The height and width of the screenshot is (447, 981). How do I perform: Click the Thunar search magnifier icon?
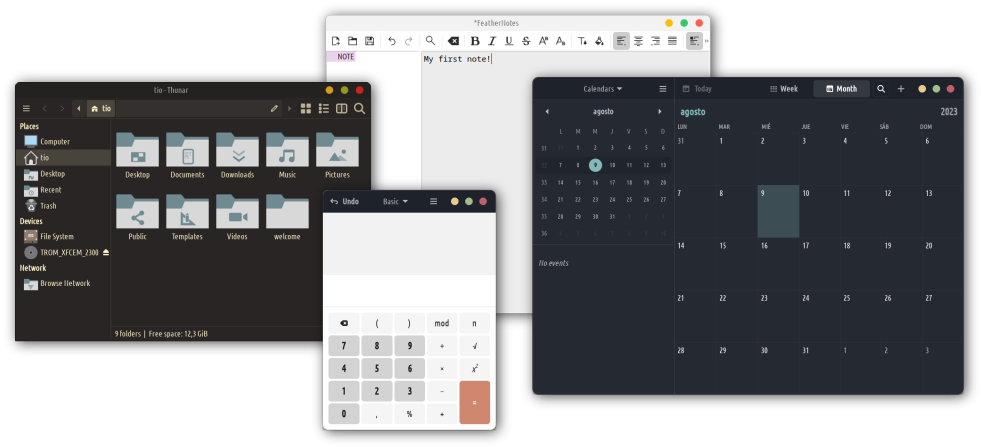[x=359, y=108]
